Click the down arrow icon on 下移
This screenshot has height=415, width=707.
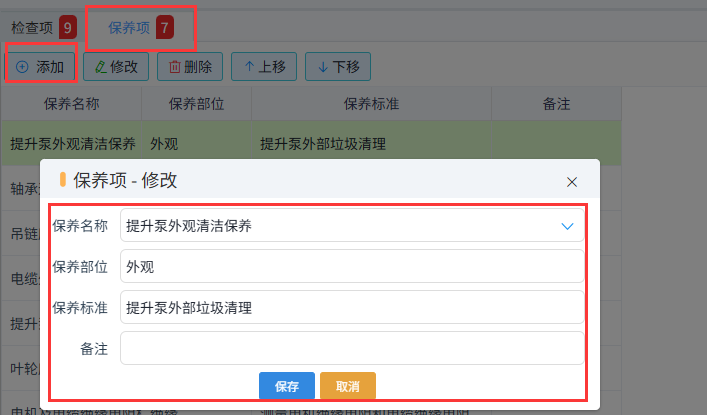tap(323, 67)
